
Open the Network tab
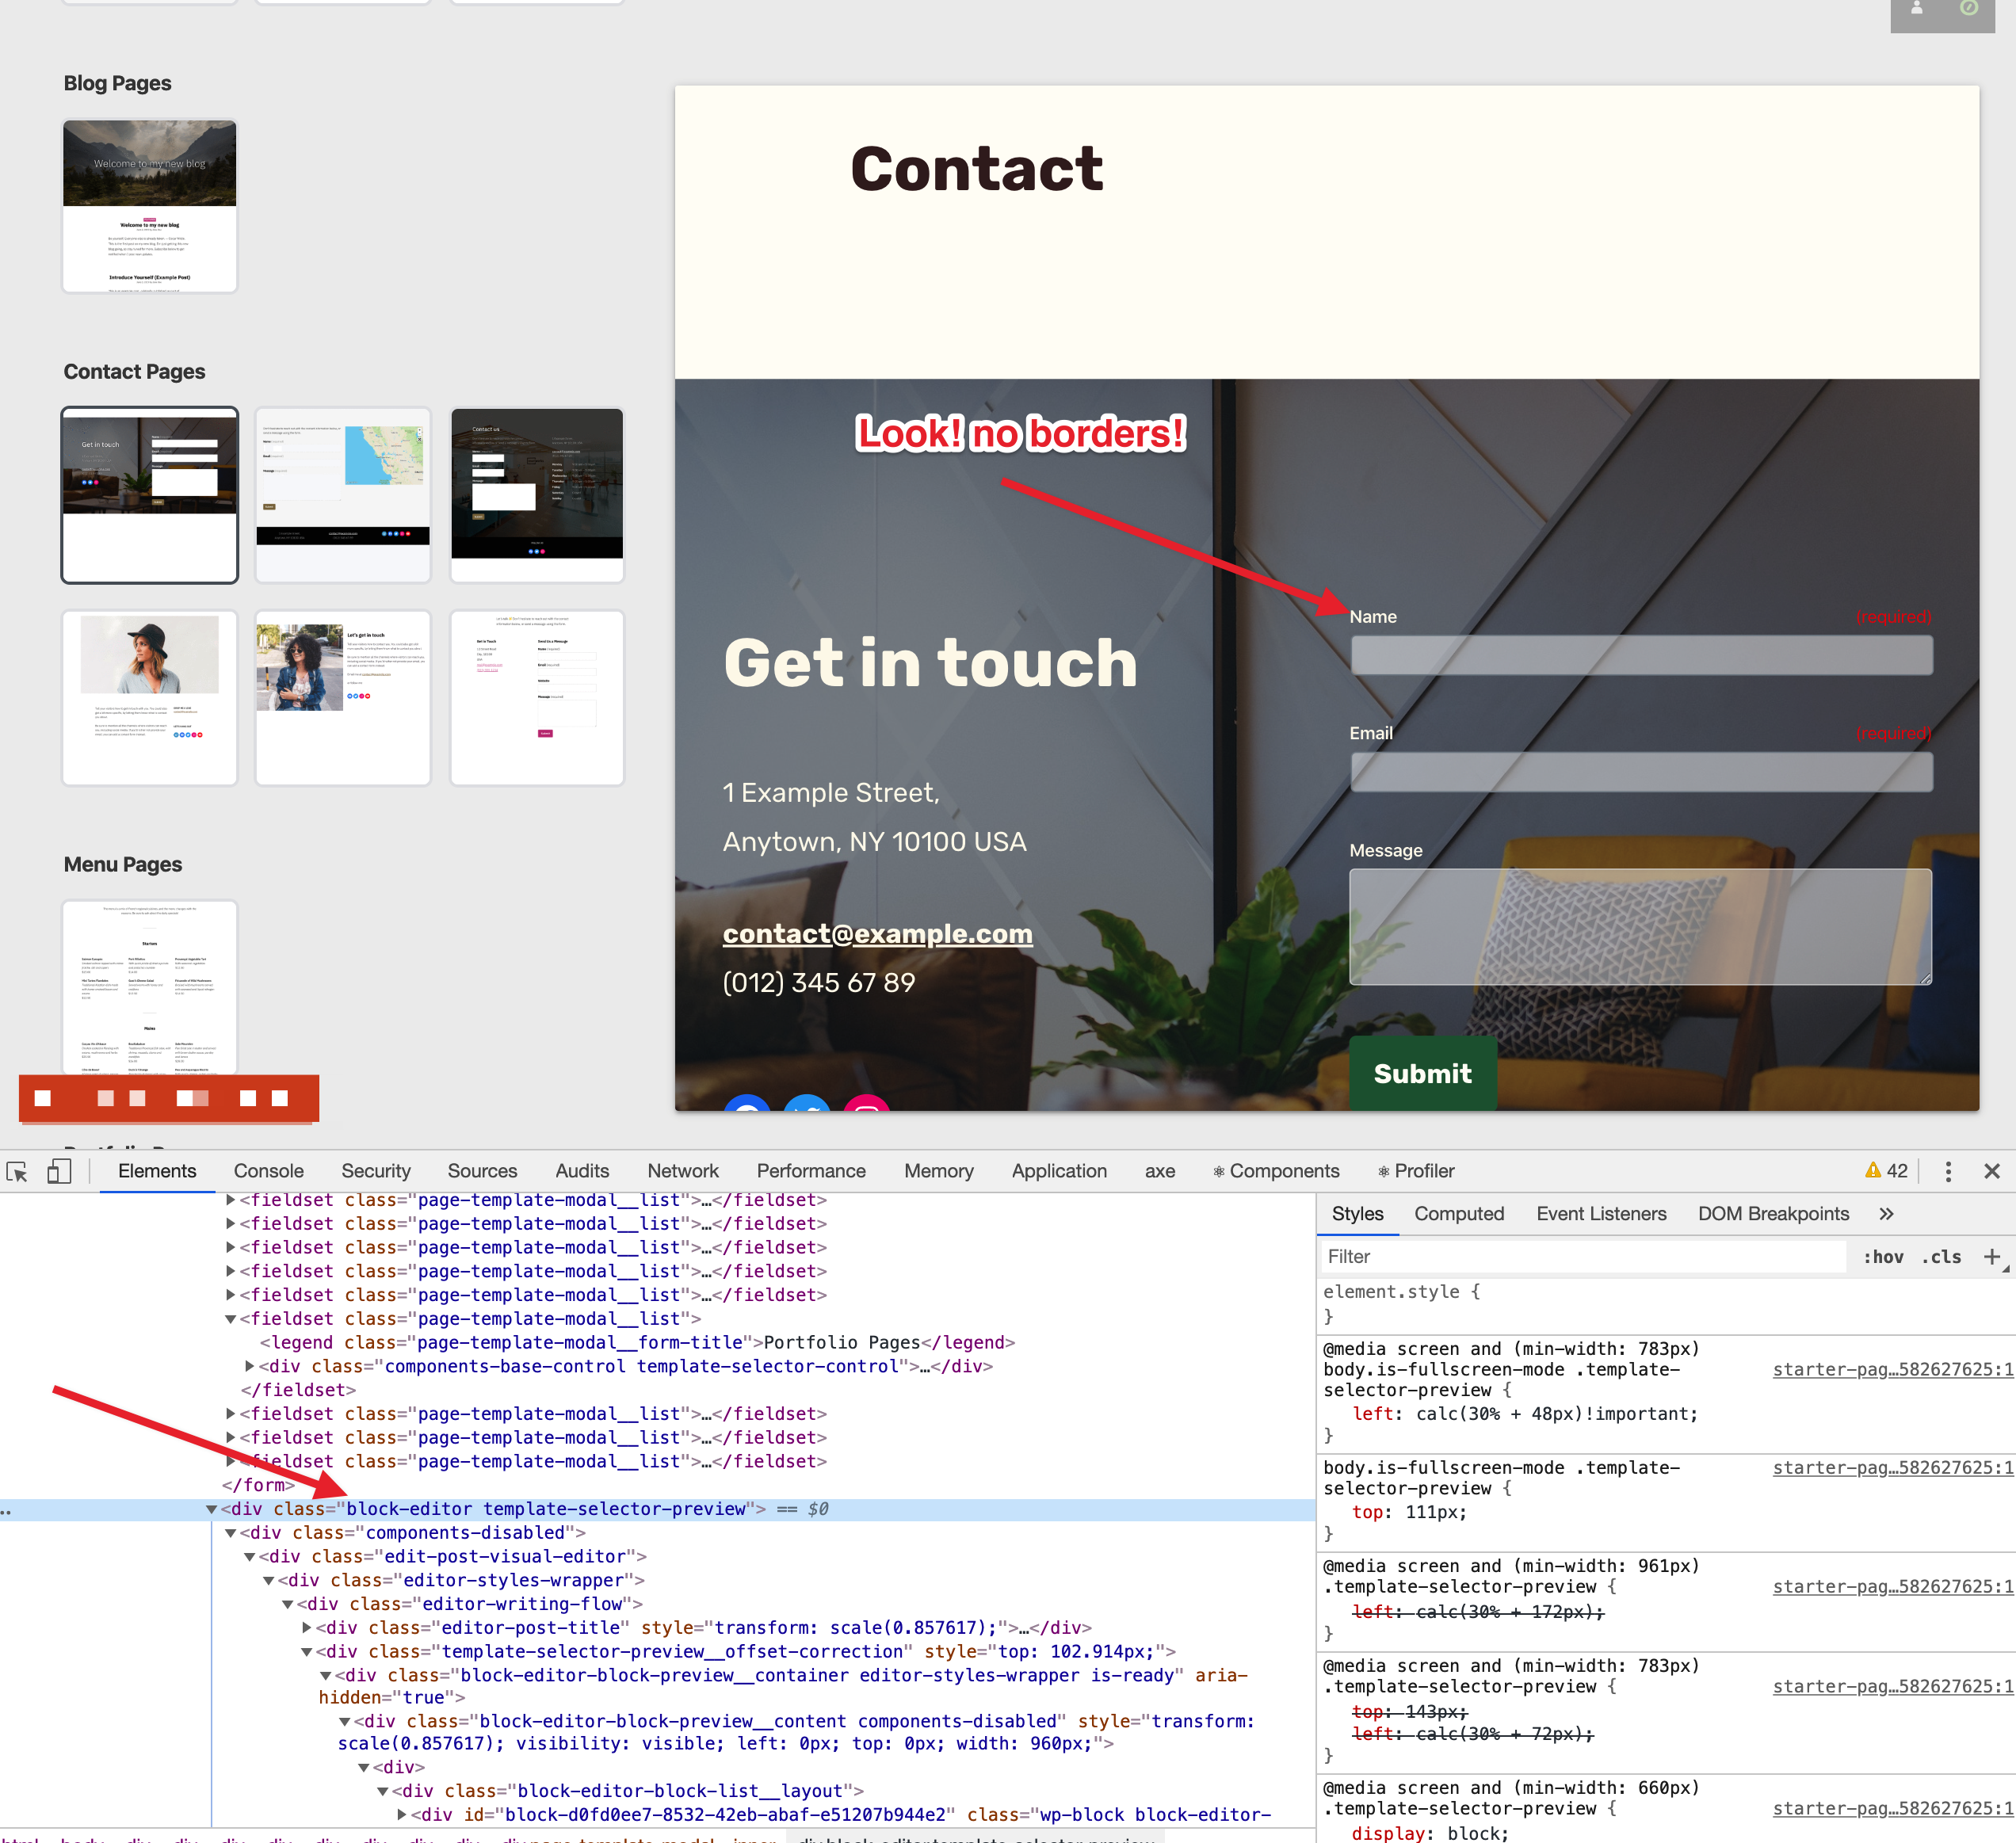pyautogui.click(x=682, y=1171)
